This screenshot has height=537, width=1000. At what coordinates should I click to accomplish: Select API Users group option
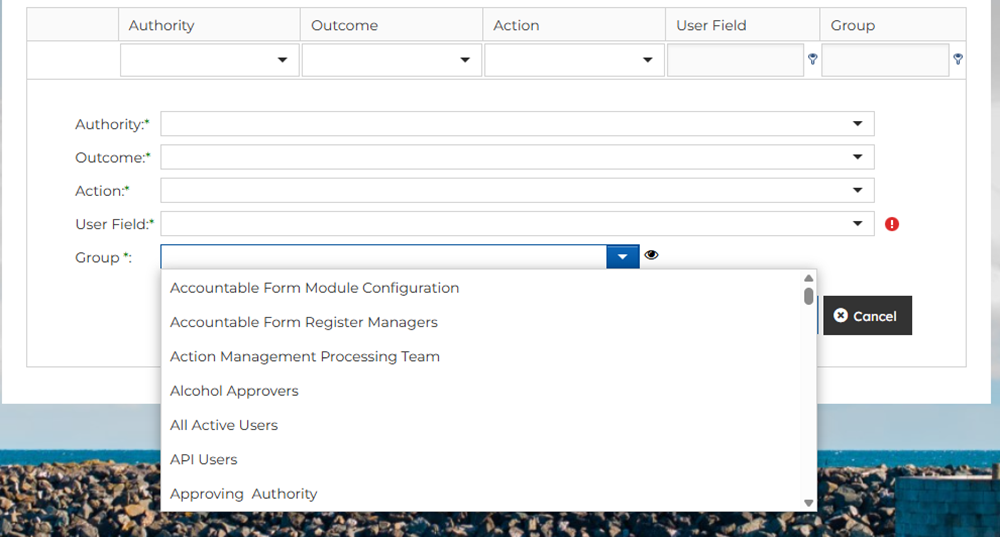click(x=204, y=460)
